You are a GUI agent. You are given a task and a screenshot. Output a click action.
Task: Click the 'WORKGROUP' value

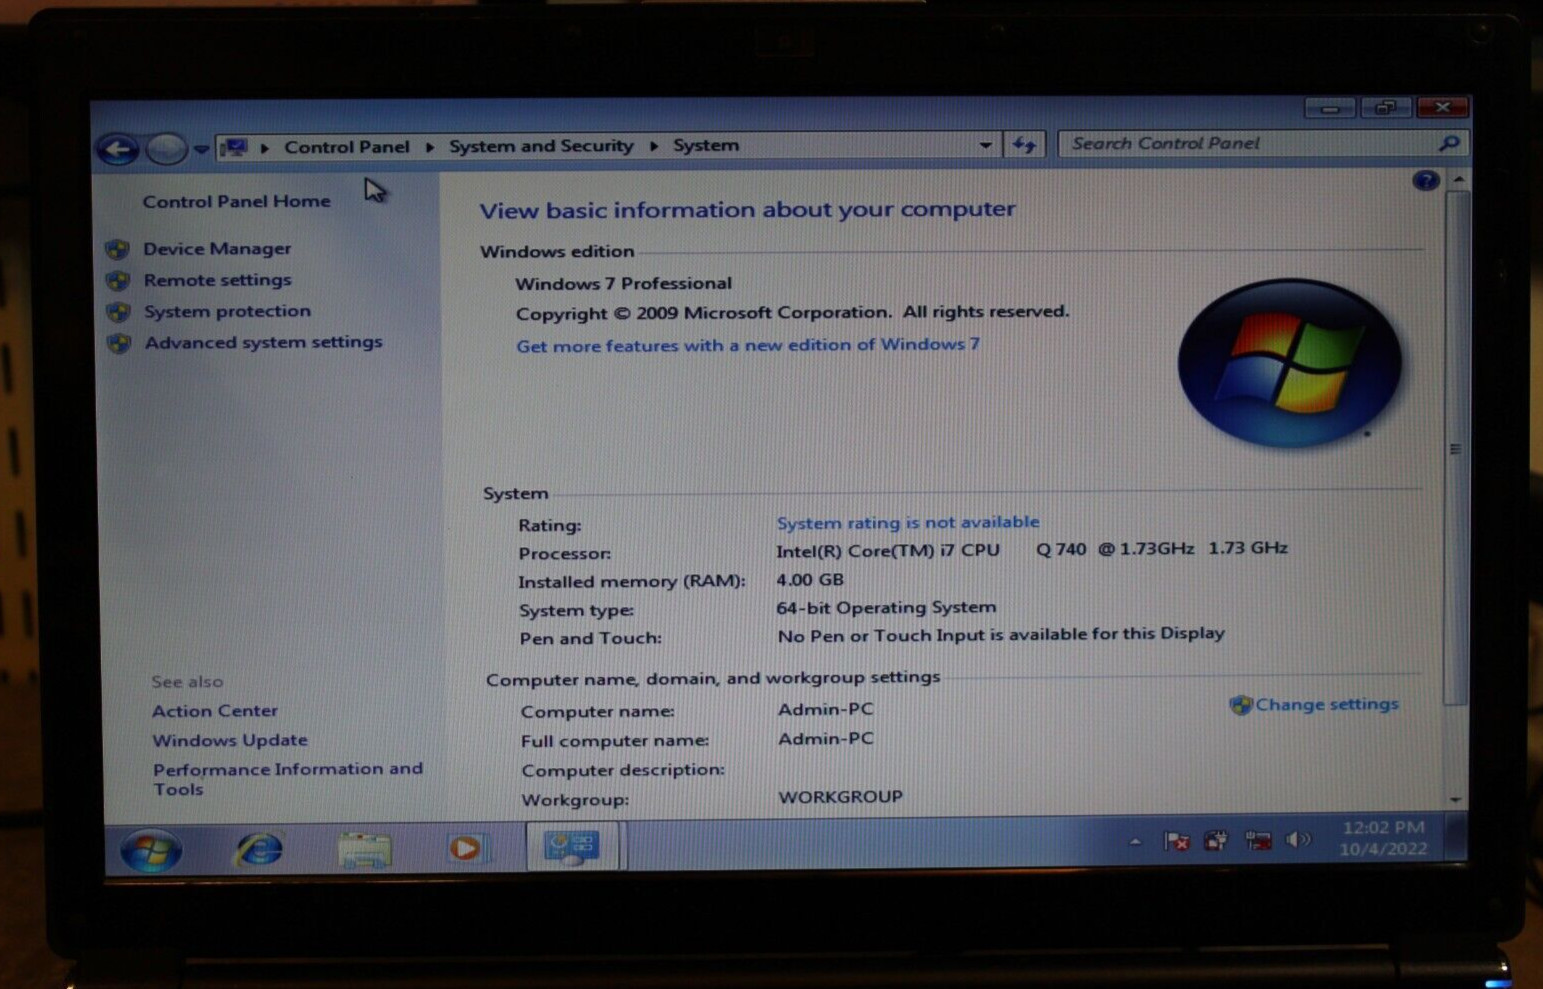tap(840, 797)
